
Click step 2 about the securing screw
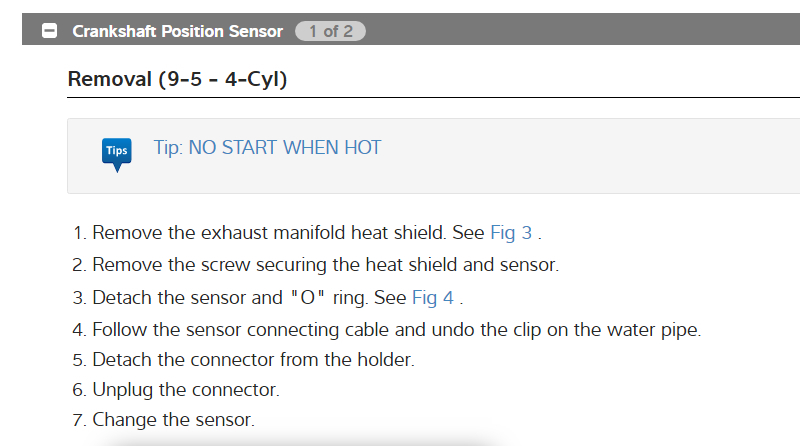[325, 265]
